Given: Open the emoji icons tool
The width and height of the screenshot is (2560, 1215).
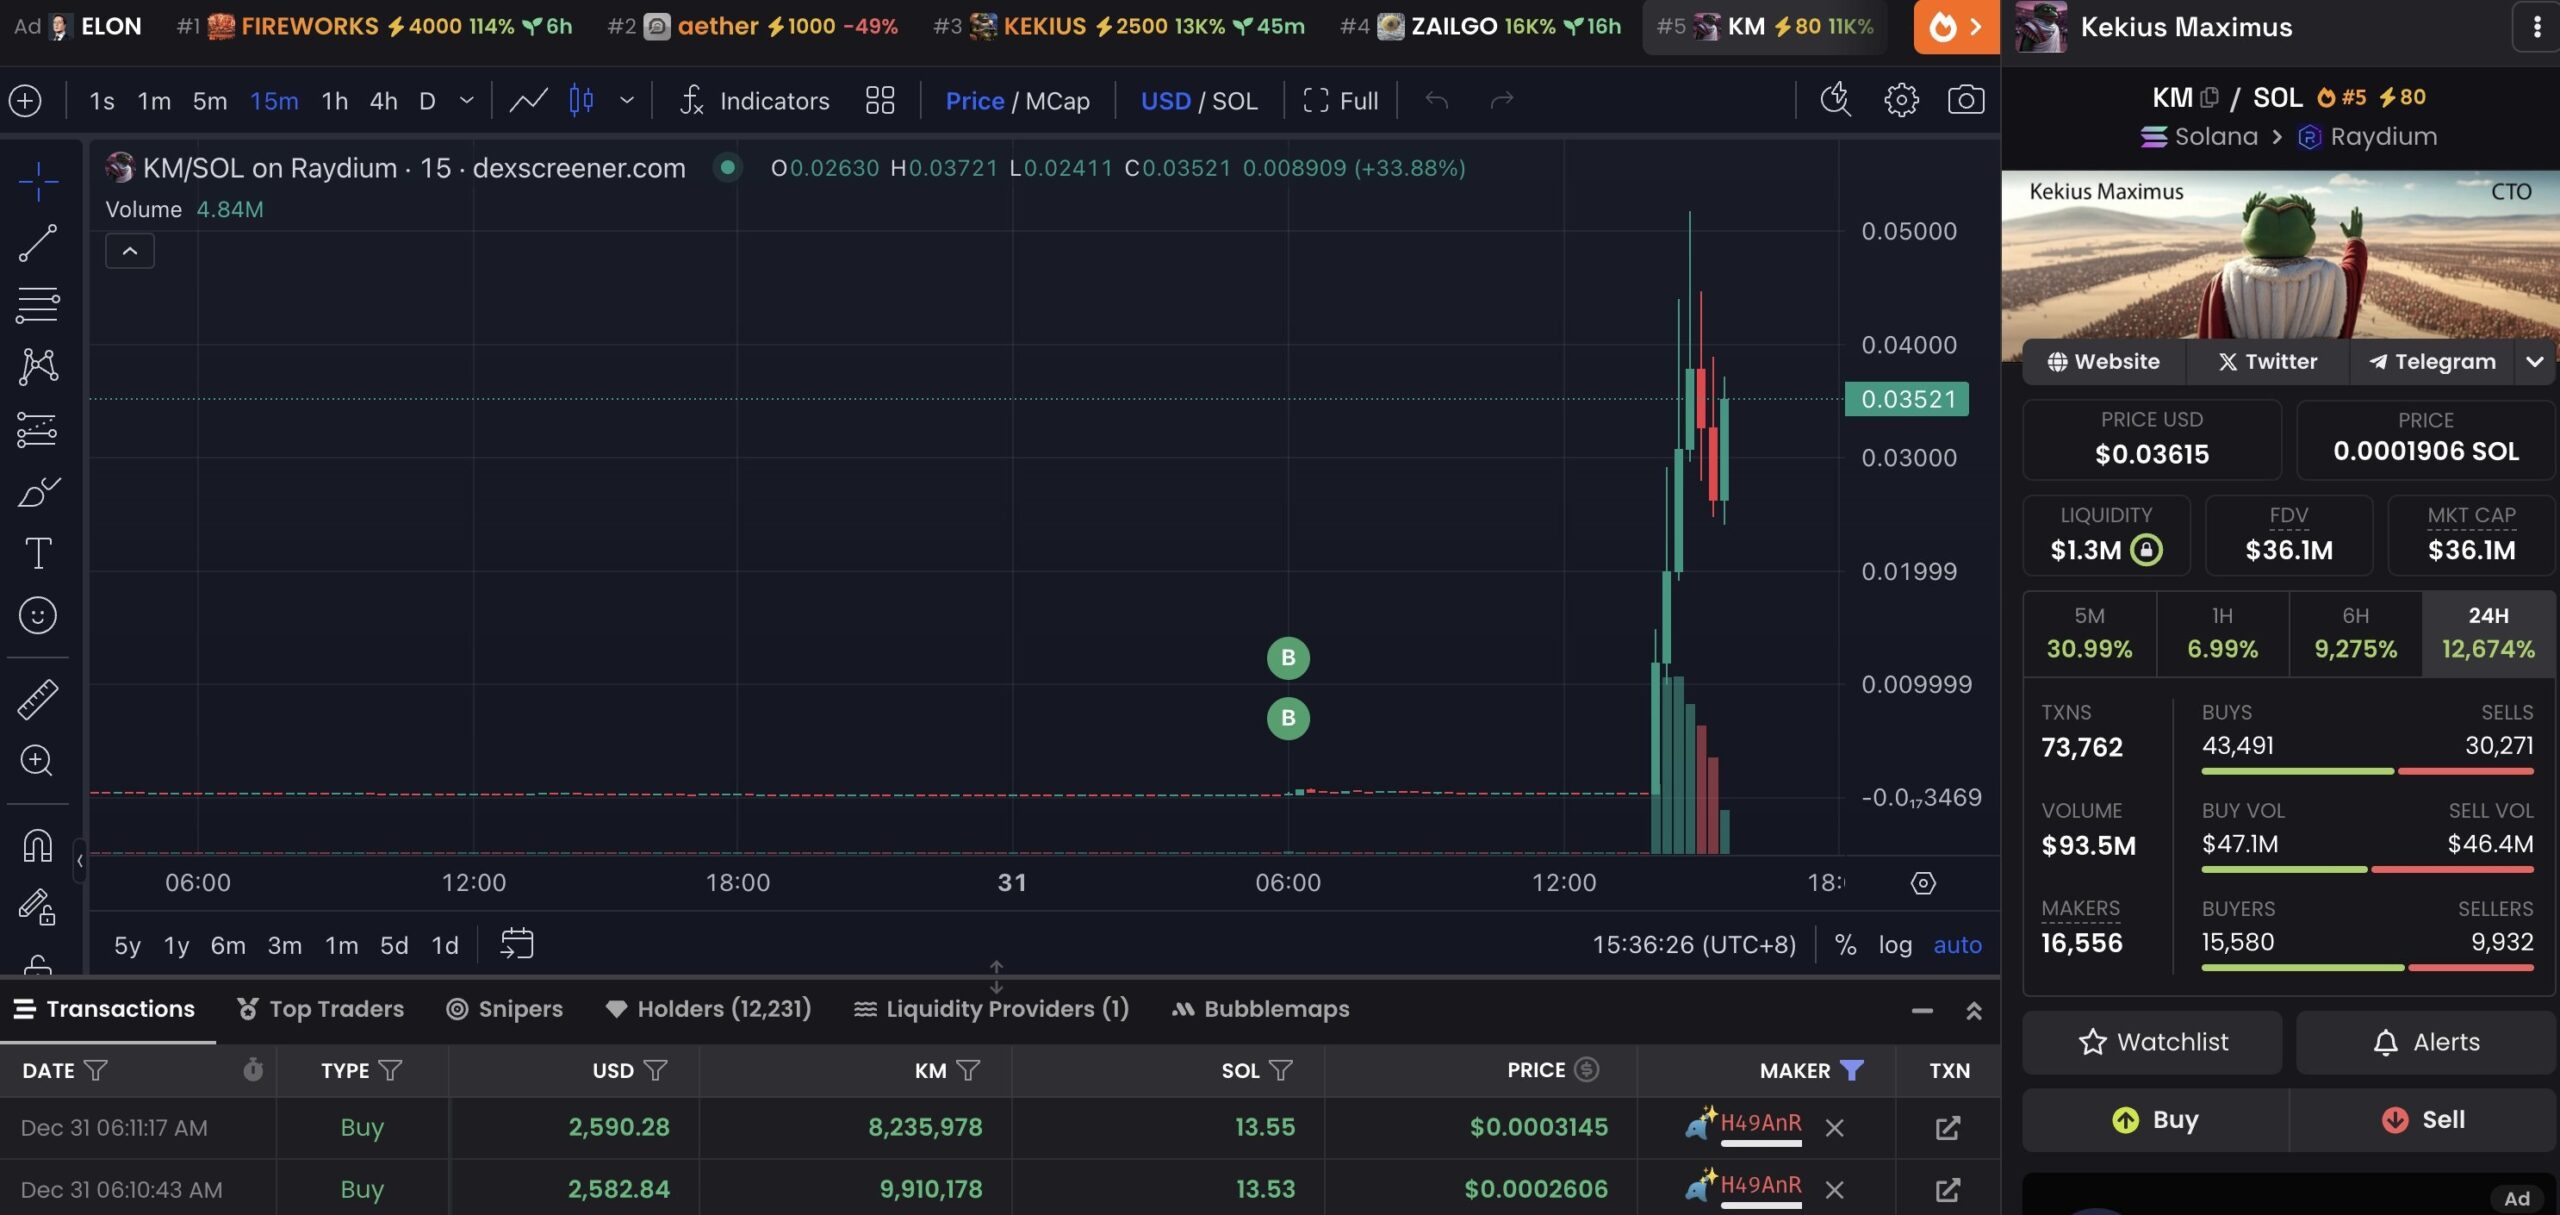Looking at the screenshot, I should [38, 615].
